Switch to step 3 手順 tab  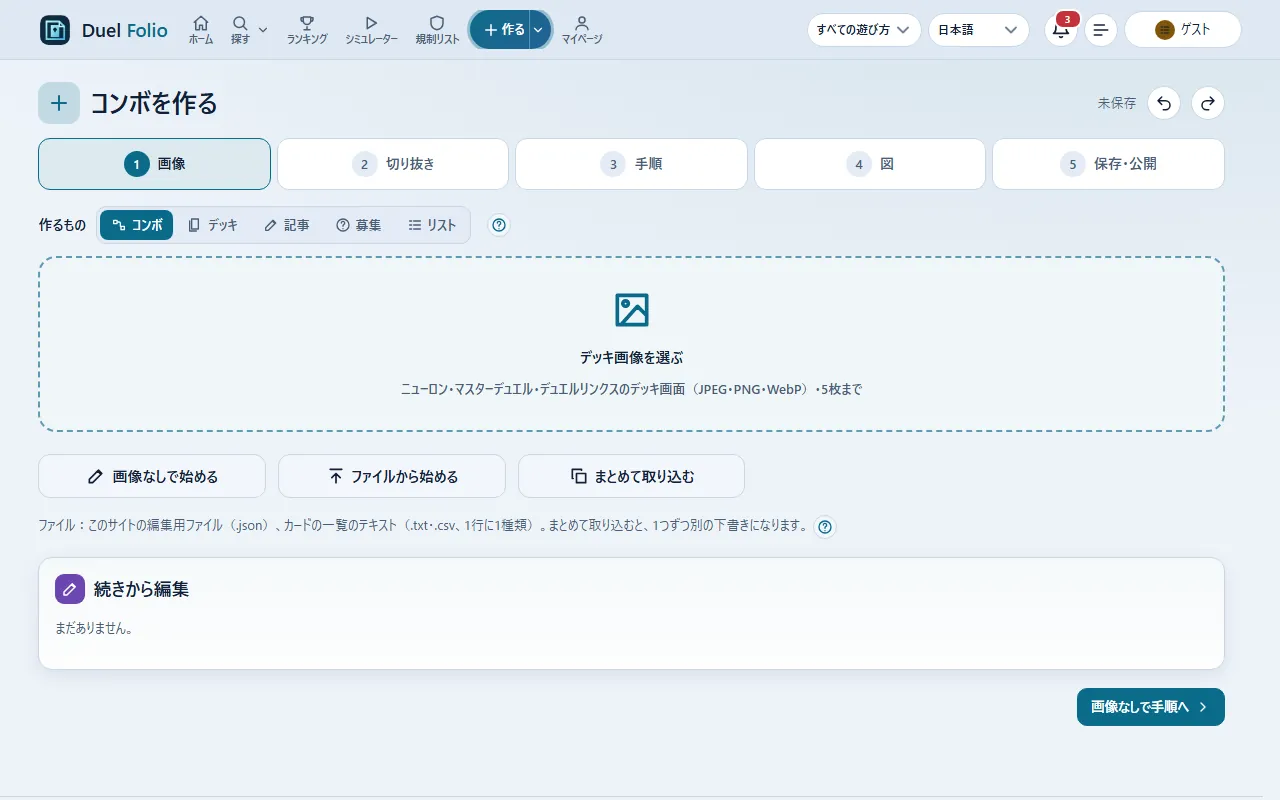coord(631,164)
